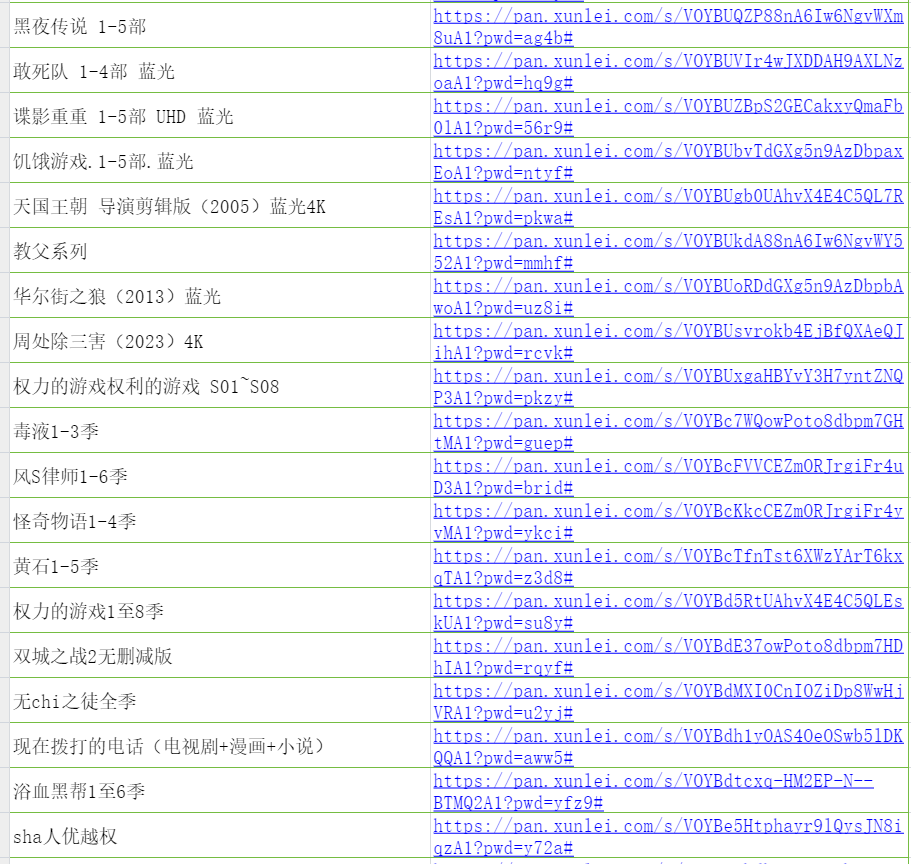Open the 周处除三害 4K share link

coord(667,332)
